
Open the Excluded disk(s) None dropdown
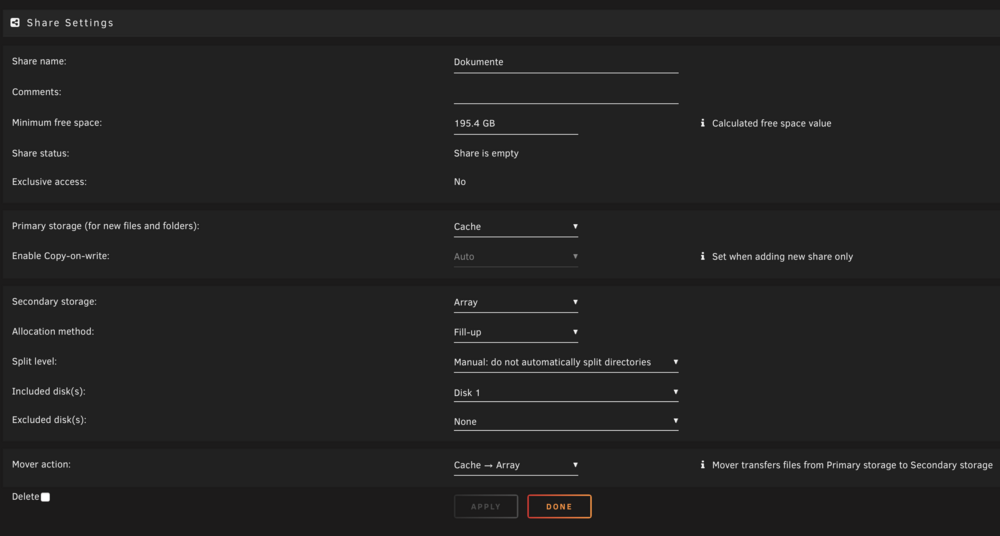tap(566, 422)
